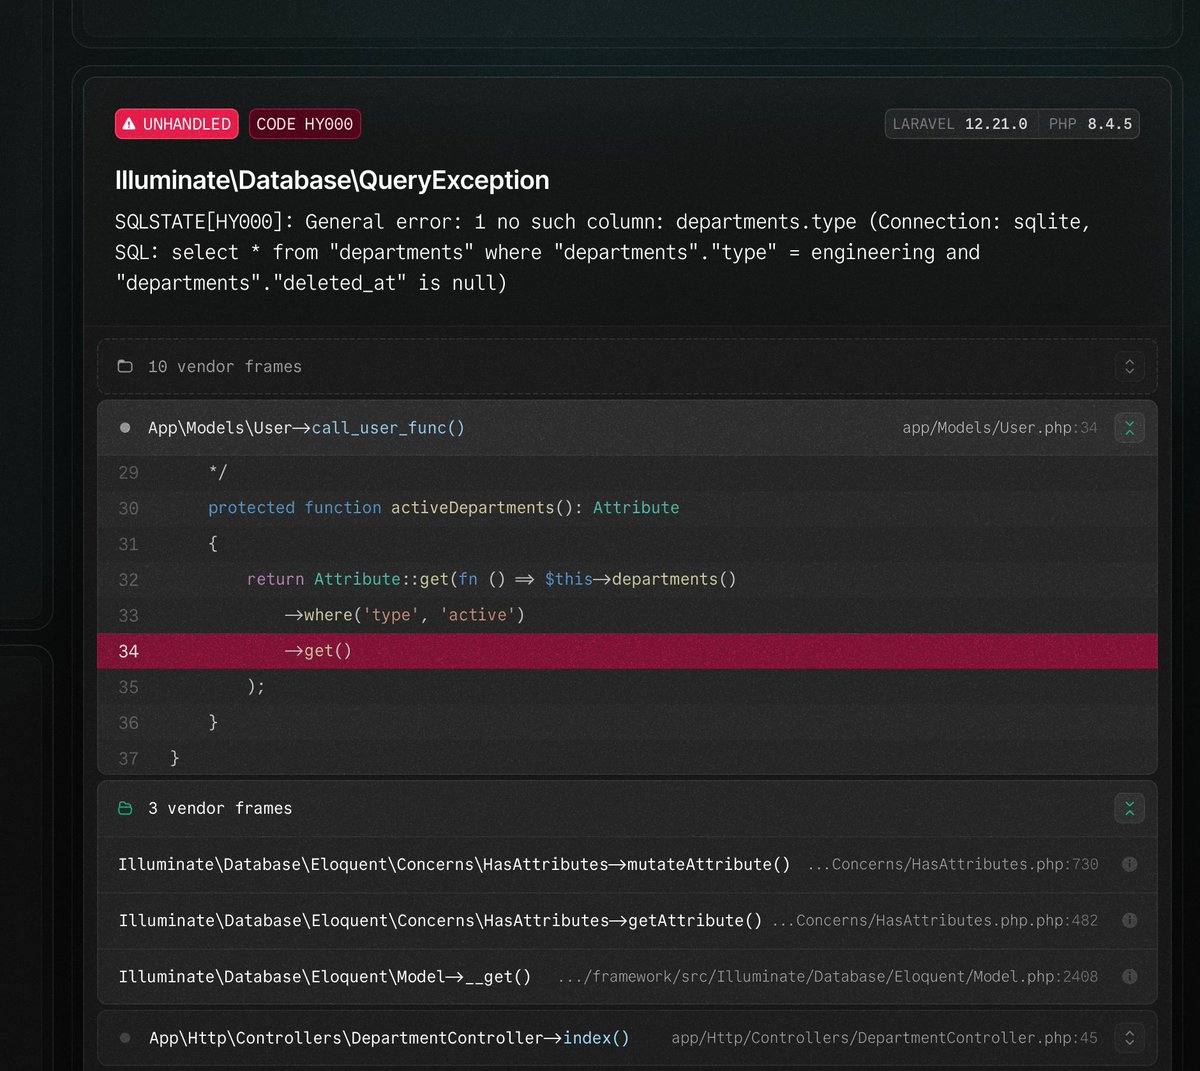The height and width of the screenshot is (1071, 1200).
Task: Click DepartmentController.php:45 file path
Action: 884,1038
